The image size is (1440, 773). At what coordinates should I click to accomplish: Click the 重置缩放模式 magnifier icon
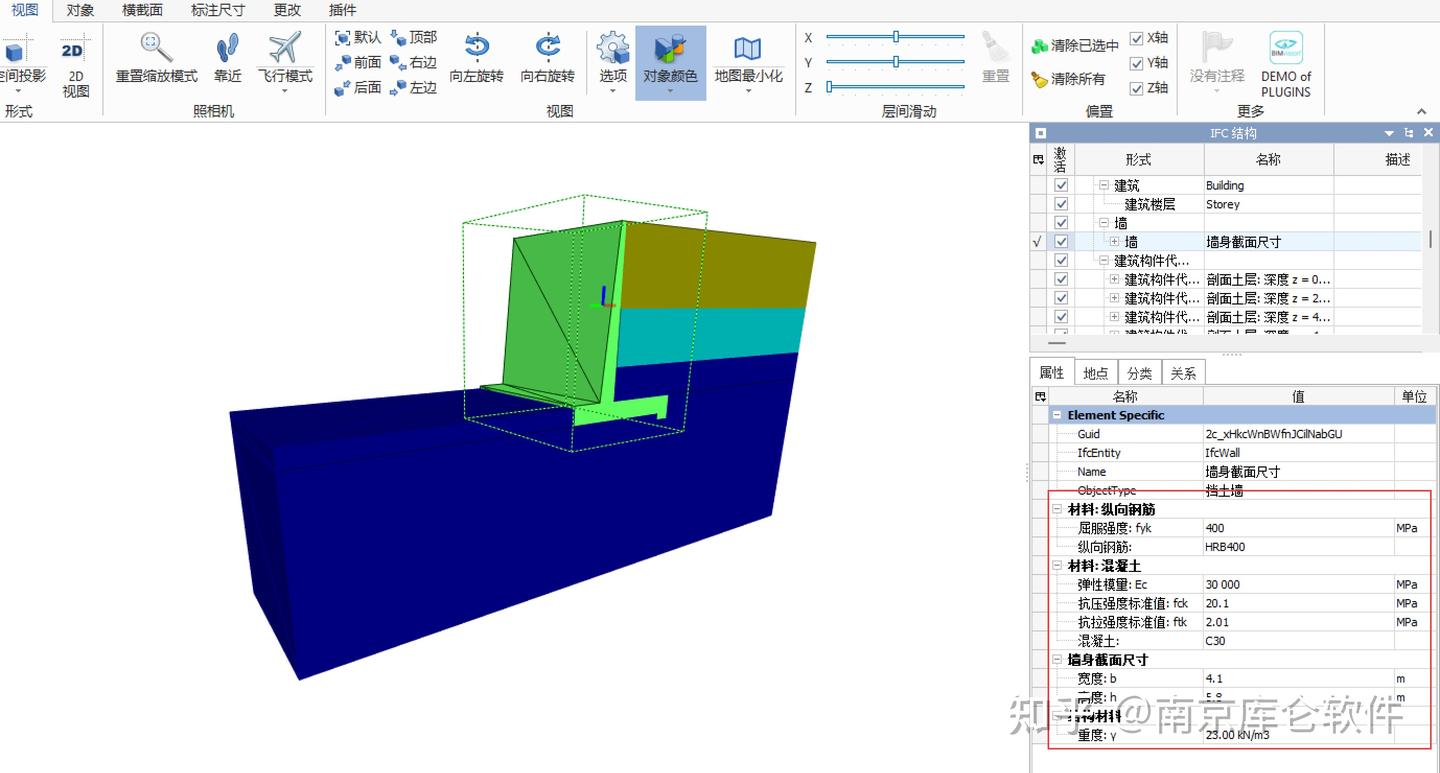156,47
